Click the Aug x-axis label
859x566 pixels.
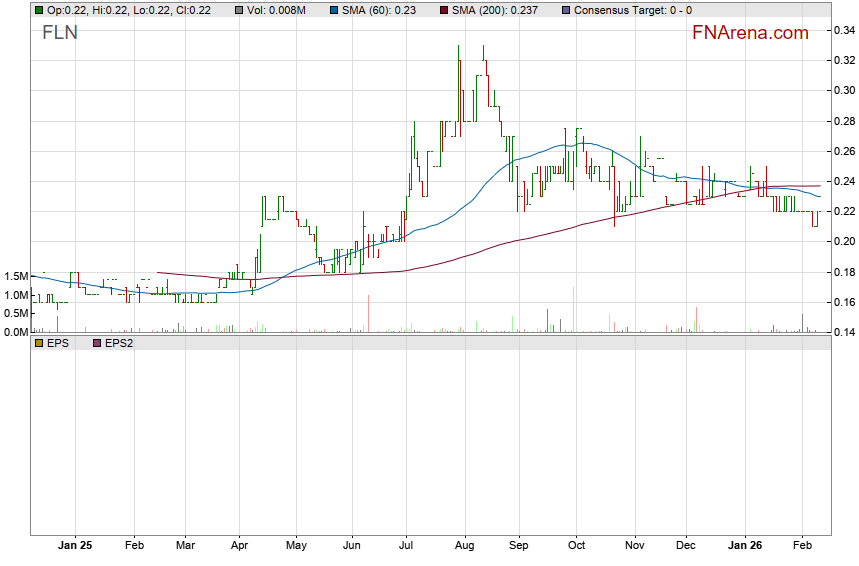(x=463, y=546)
